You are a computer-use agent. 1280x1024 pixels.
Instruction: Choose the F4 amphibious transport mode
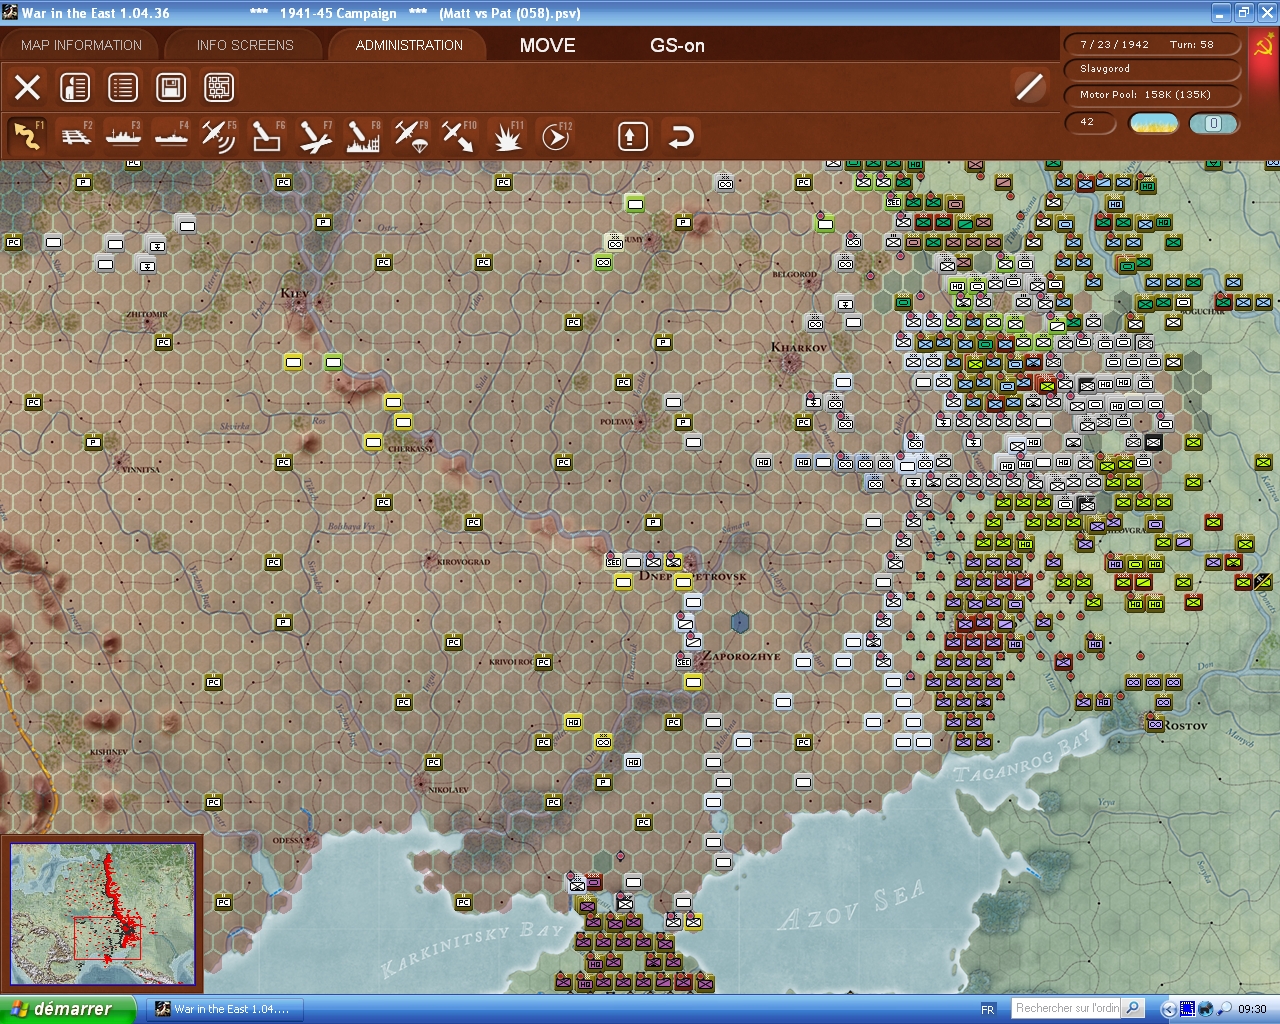coord(171,136)
